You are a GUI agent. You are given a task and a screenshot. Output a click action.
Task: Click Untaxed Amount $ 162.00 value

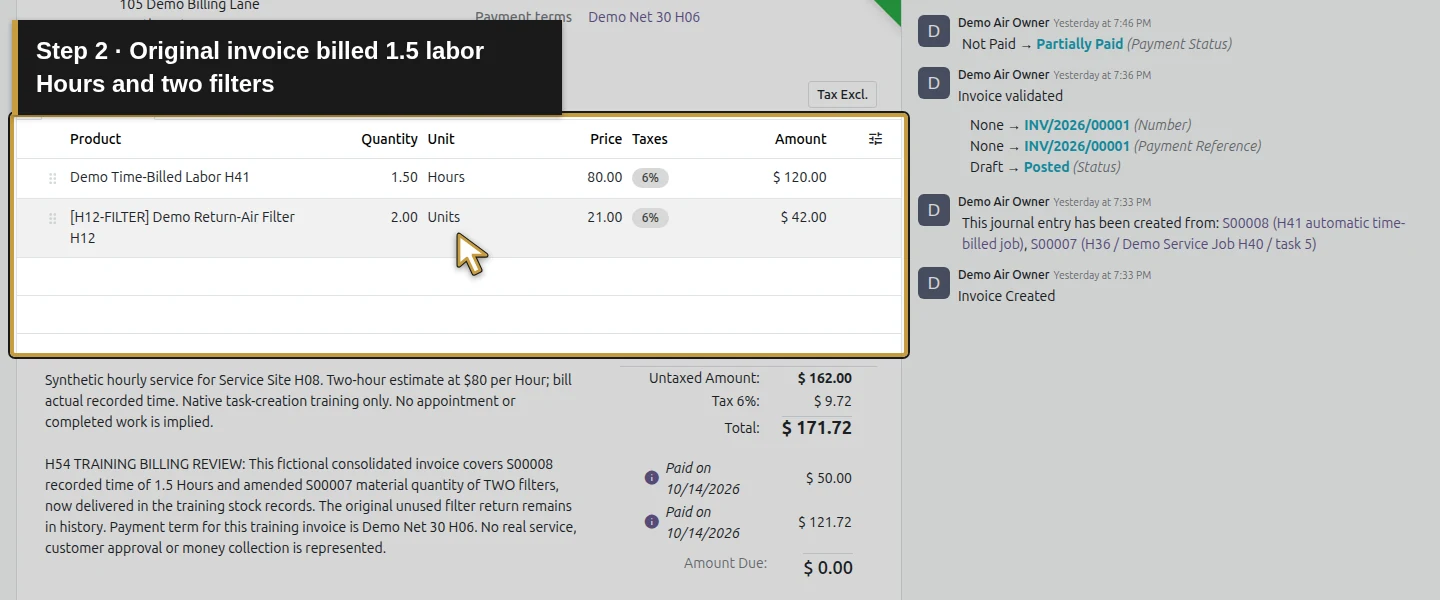click(825, 378)
